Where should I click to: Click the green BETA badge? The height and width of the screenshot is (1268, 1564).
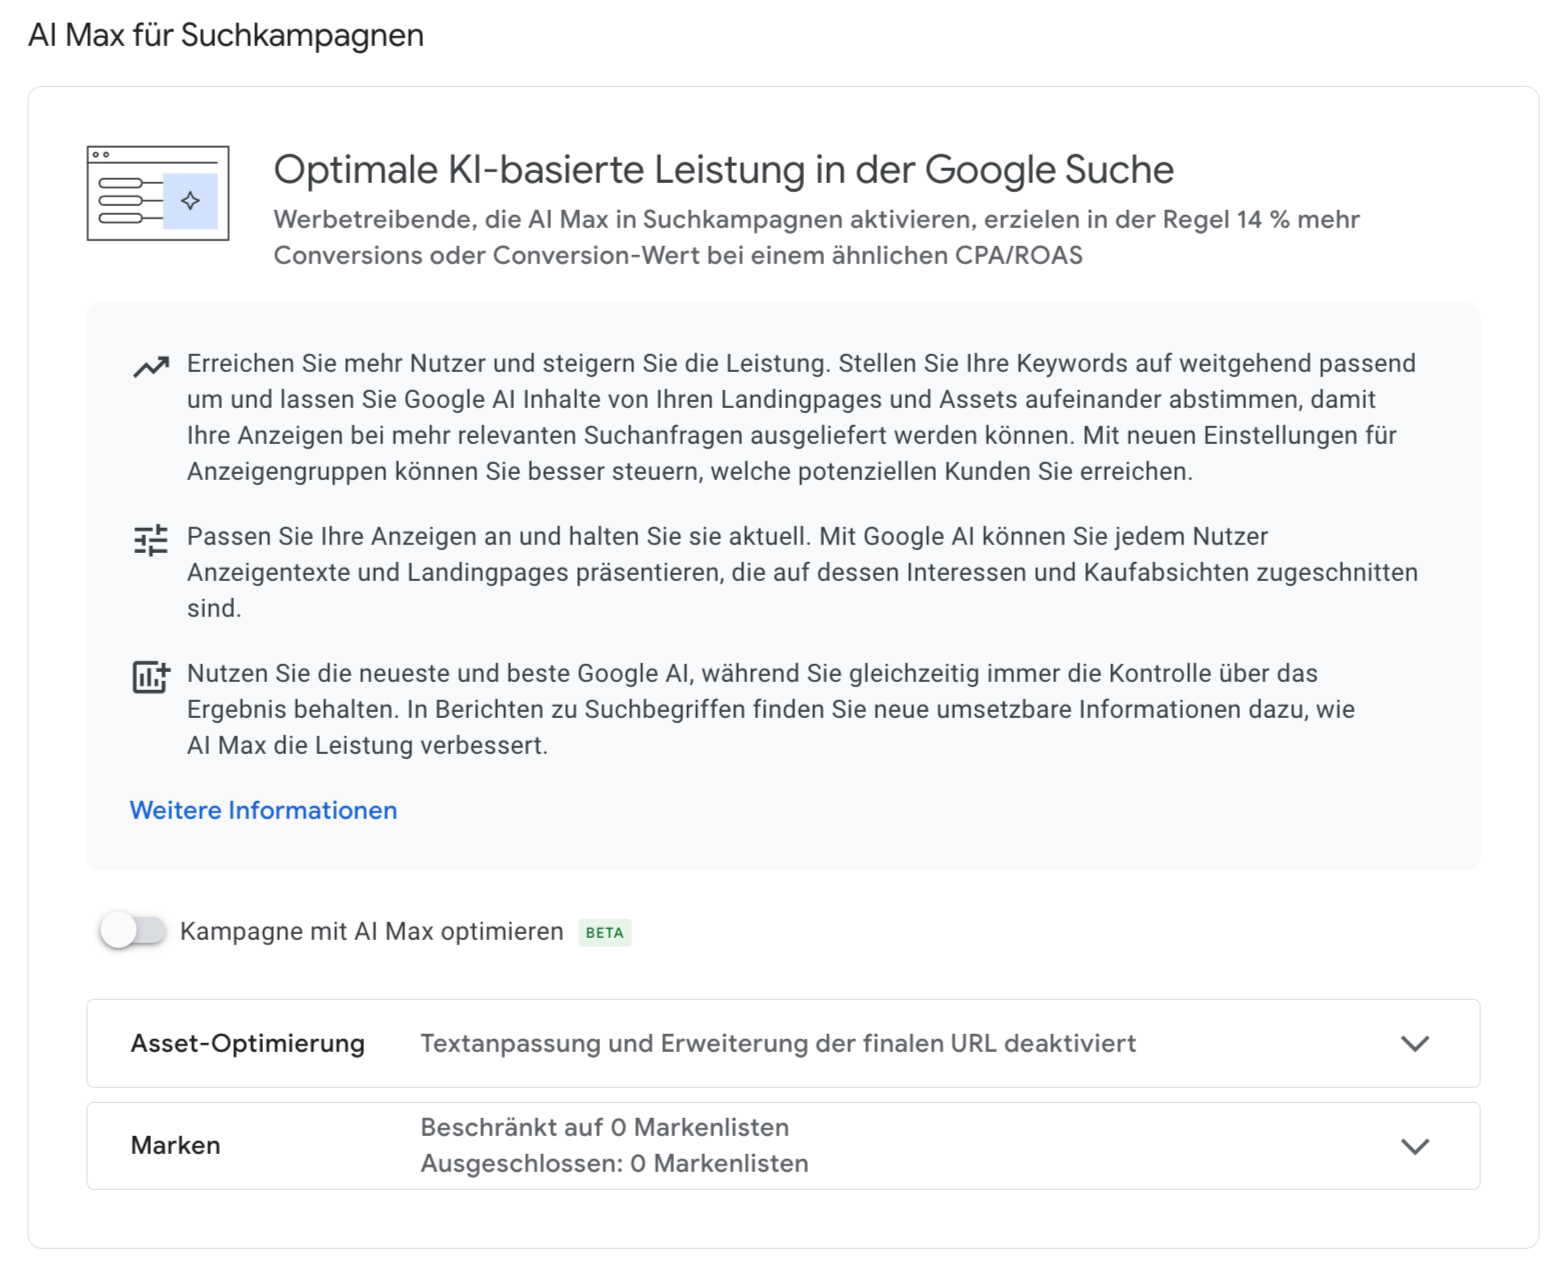(604, 932)
